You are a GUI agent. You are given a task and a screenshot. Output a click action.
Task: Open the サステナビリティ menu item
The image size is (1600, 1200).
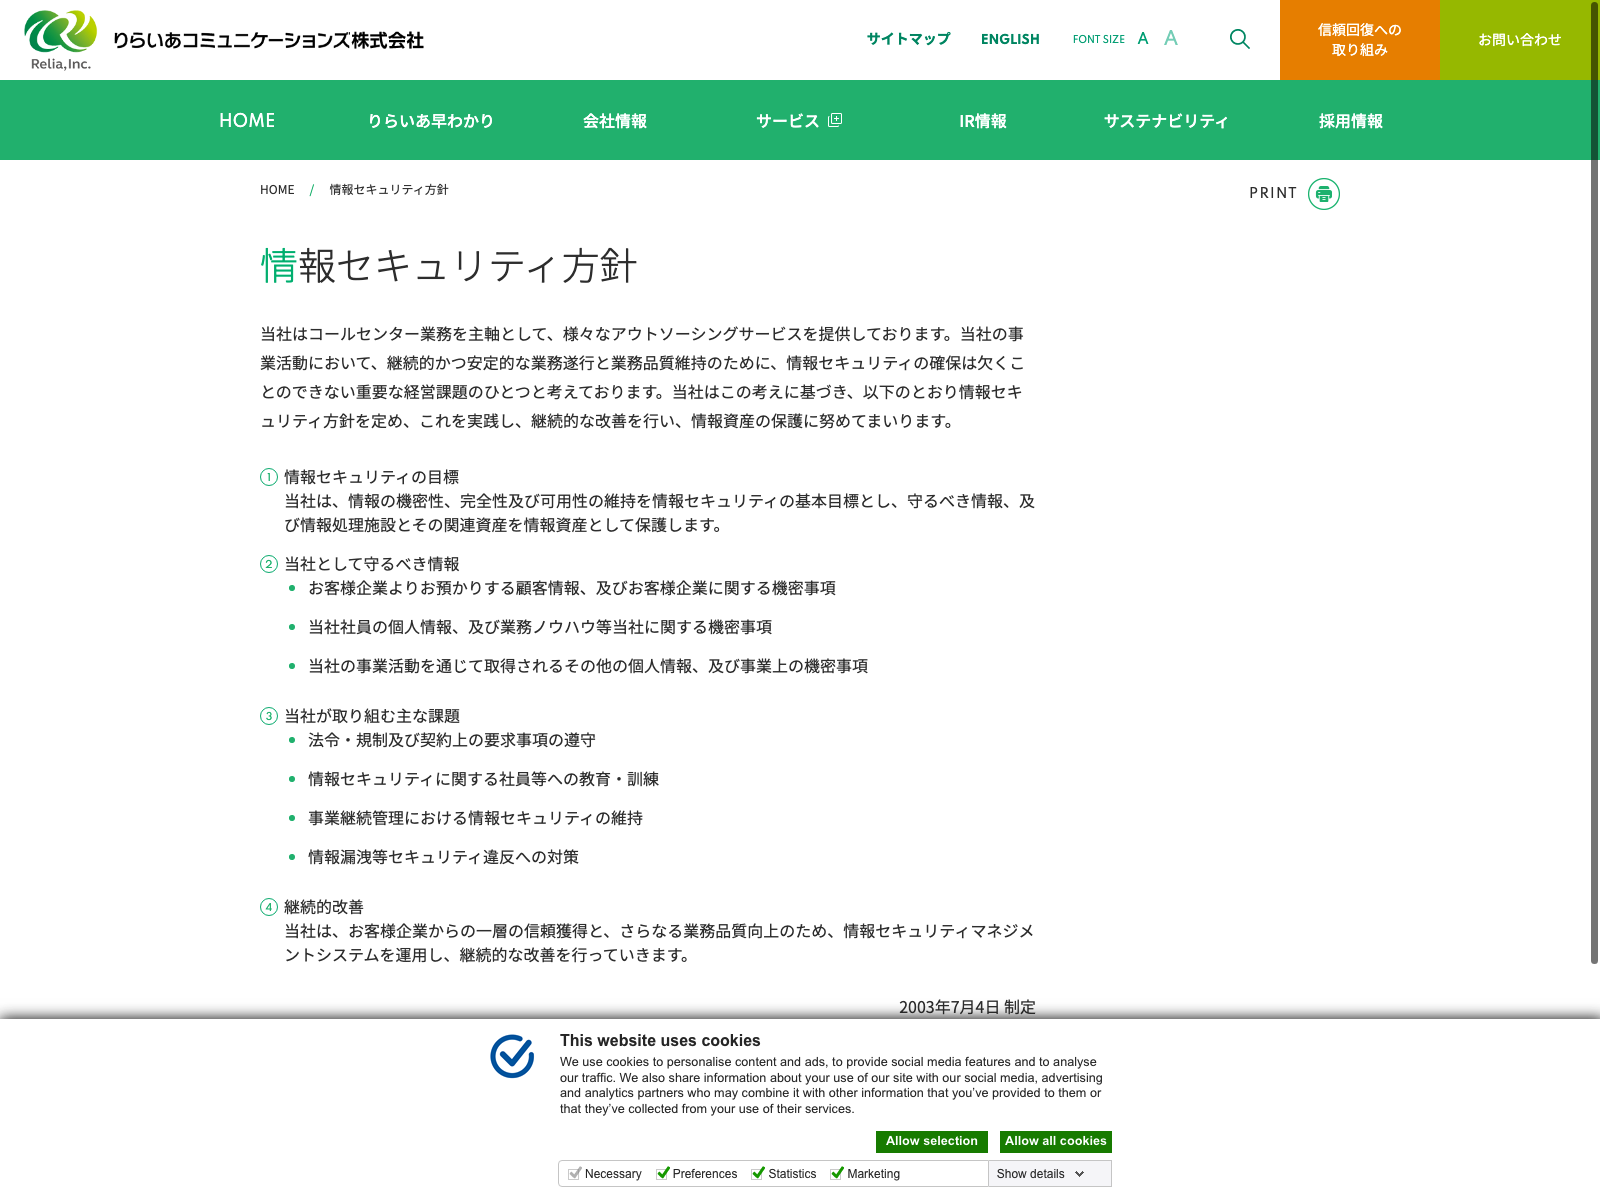pyautogui.click(x=1165, y=121)
